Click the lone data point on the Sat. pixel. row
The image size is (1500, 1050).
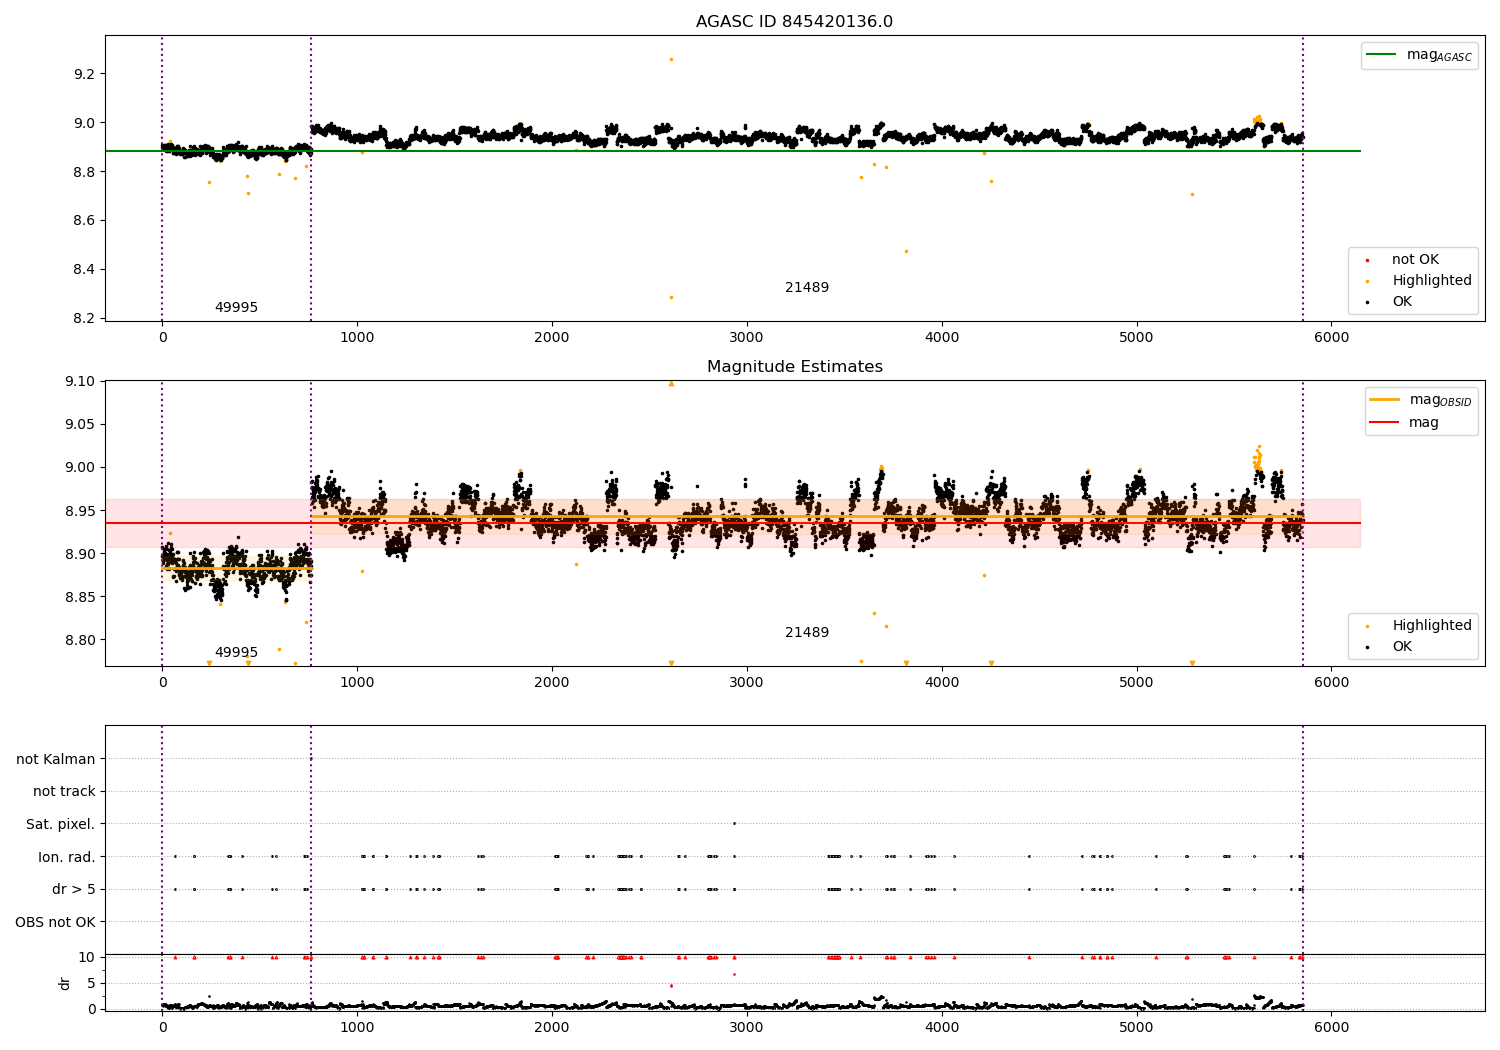point(734,824)
